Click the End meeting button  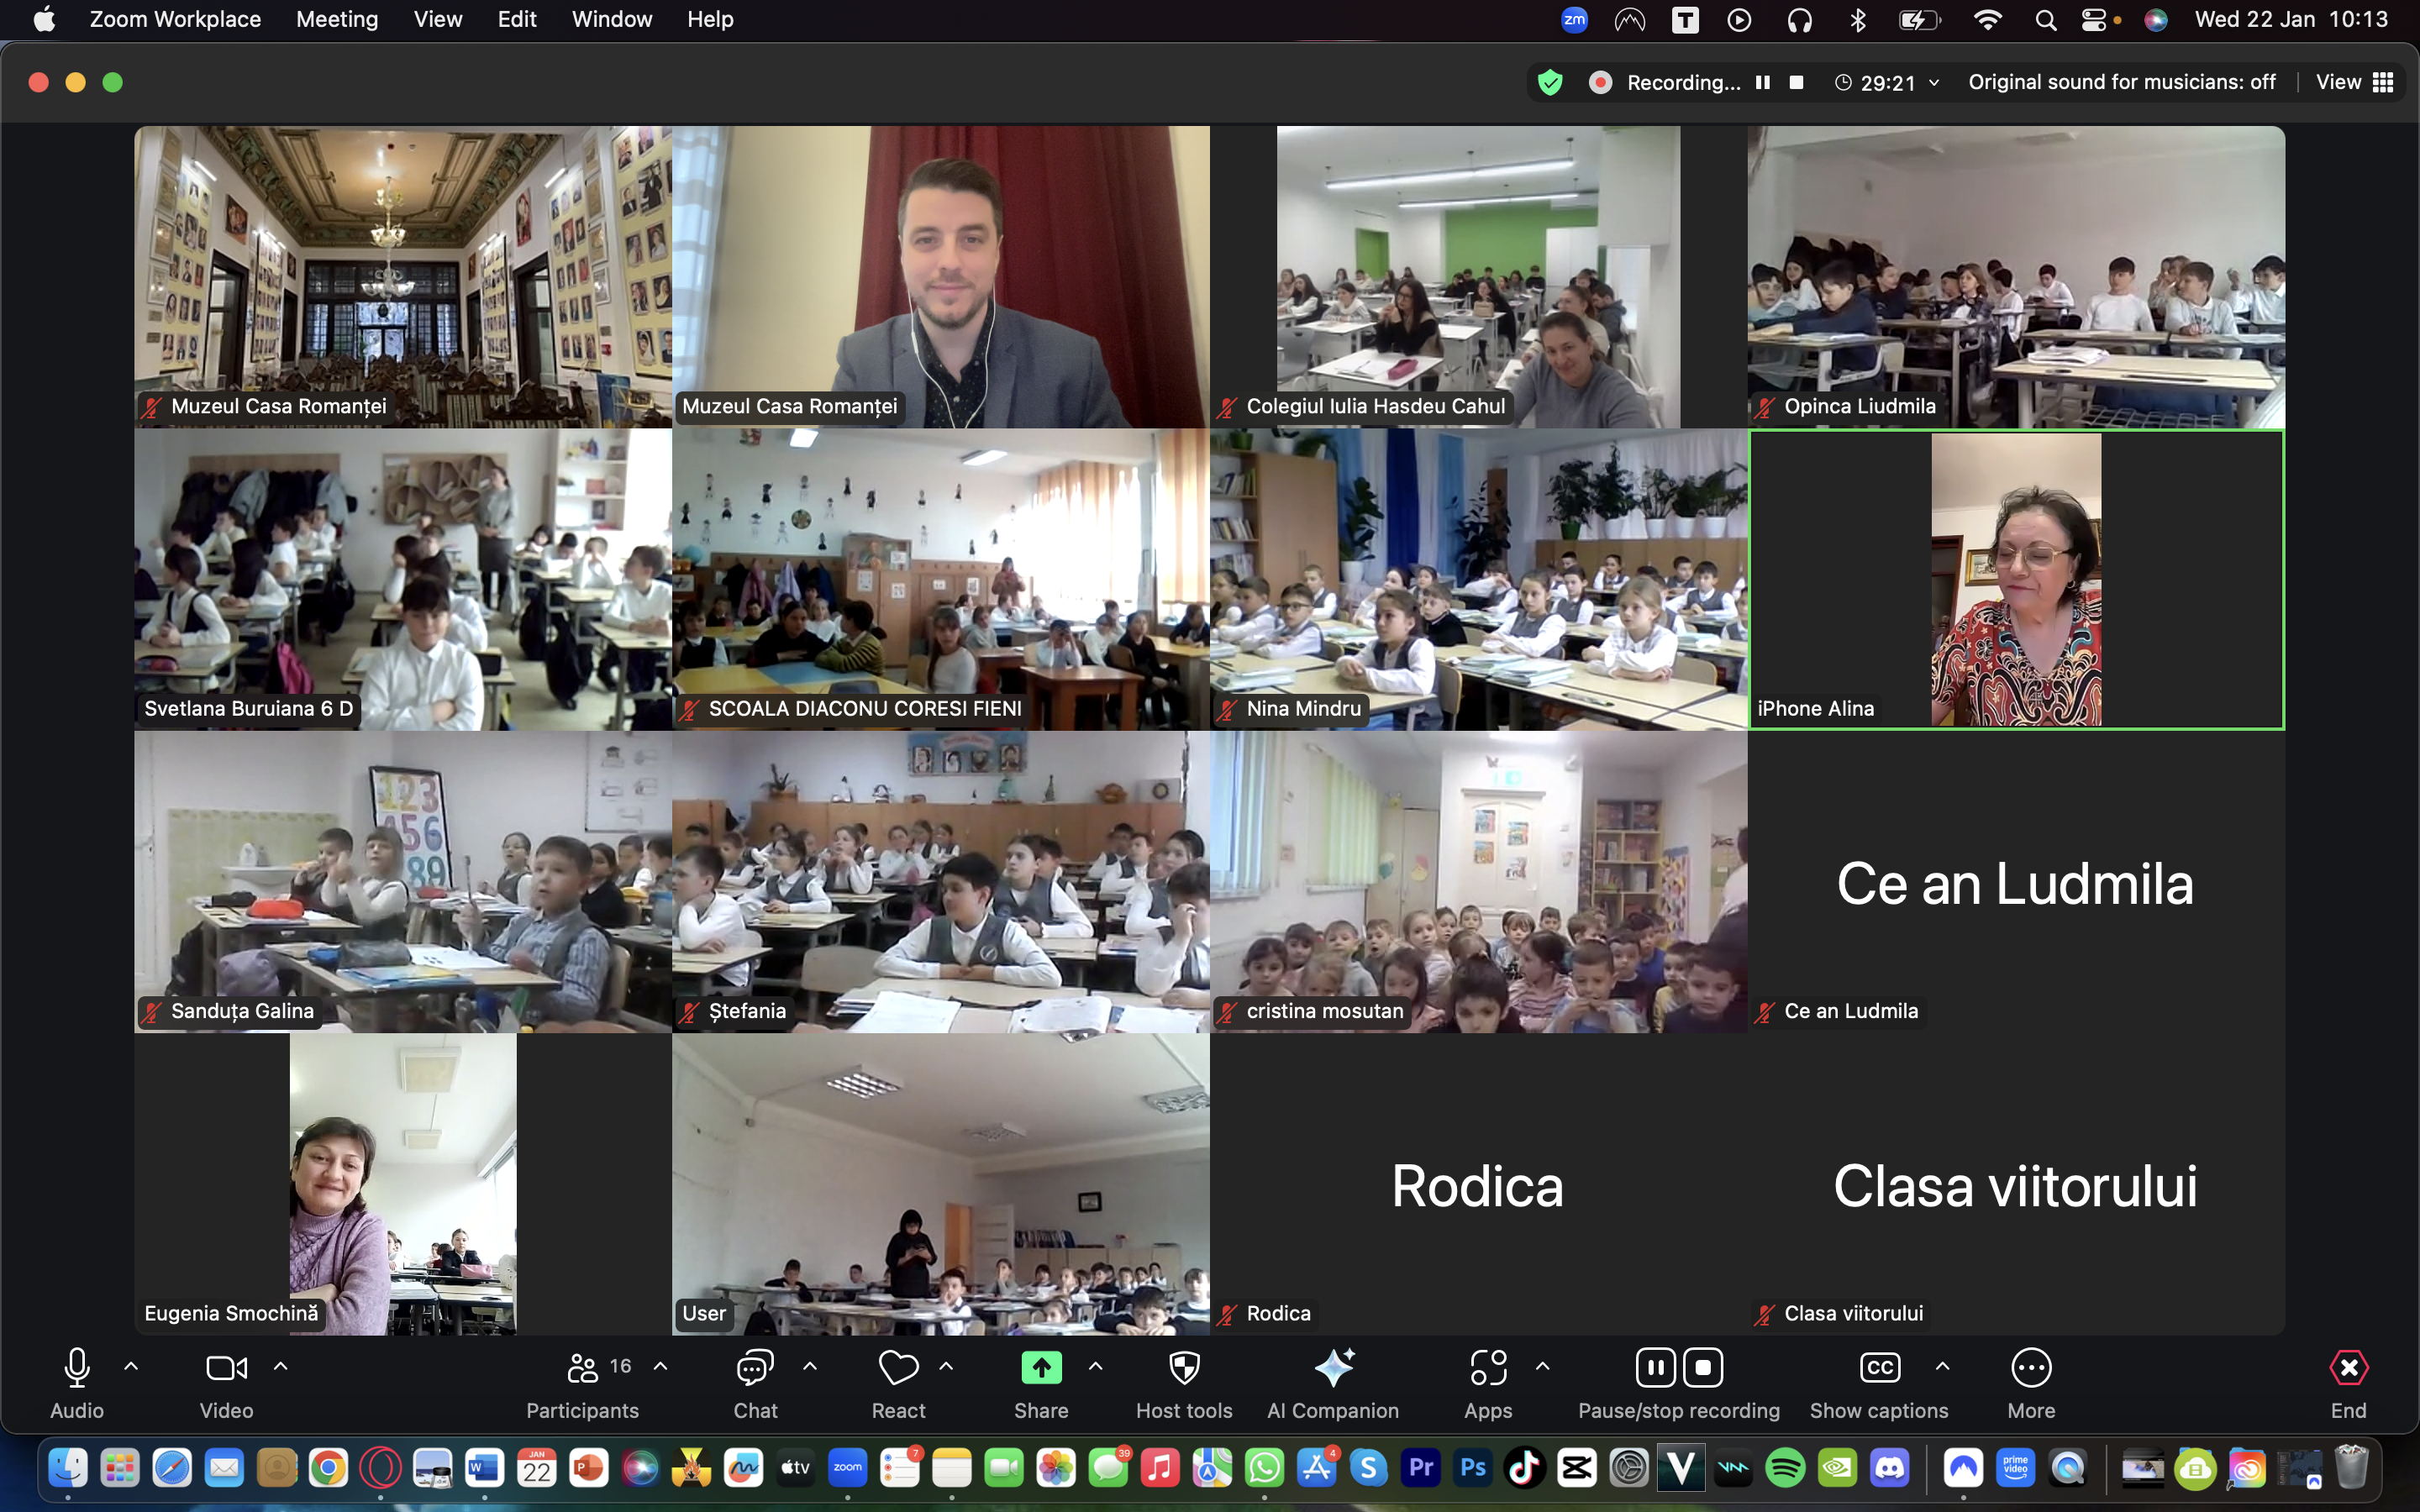coord(2348,1368)
